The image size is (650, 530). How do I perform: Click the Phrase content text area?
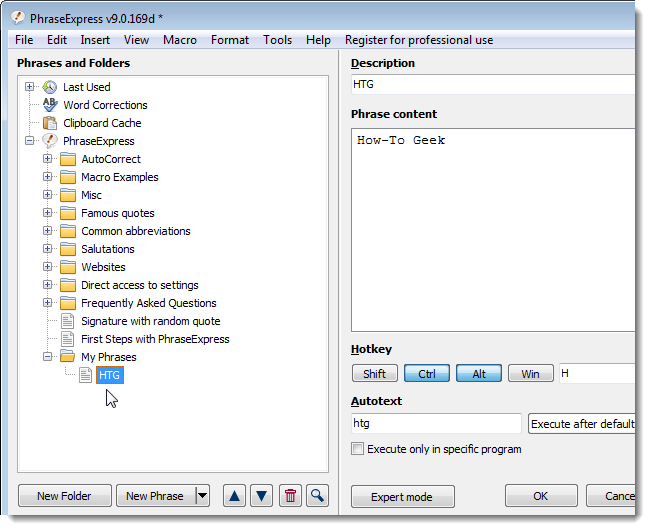[493, 230]
